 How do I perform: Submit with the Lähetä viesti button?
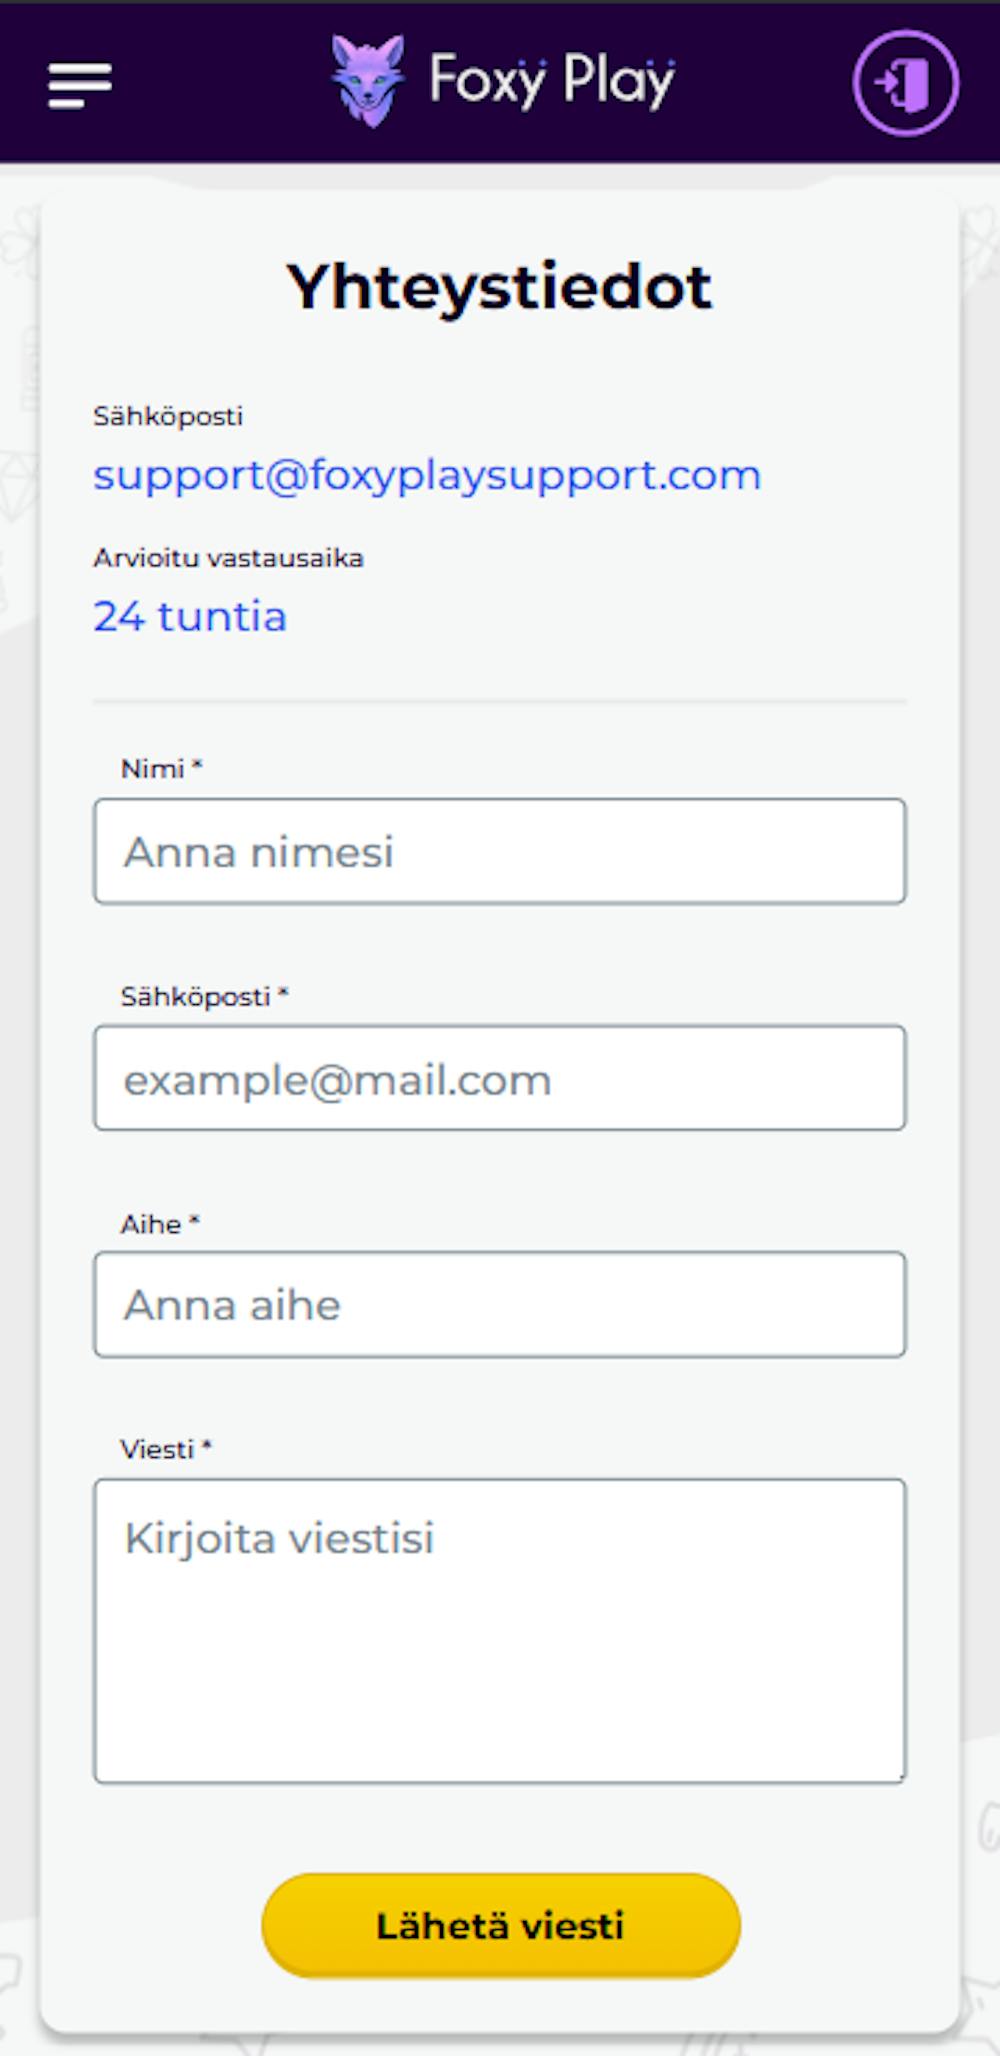click(x=501, y=1925)
